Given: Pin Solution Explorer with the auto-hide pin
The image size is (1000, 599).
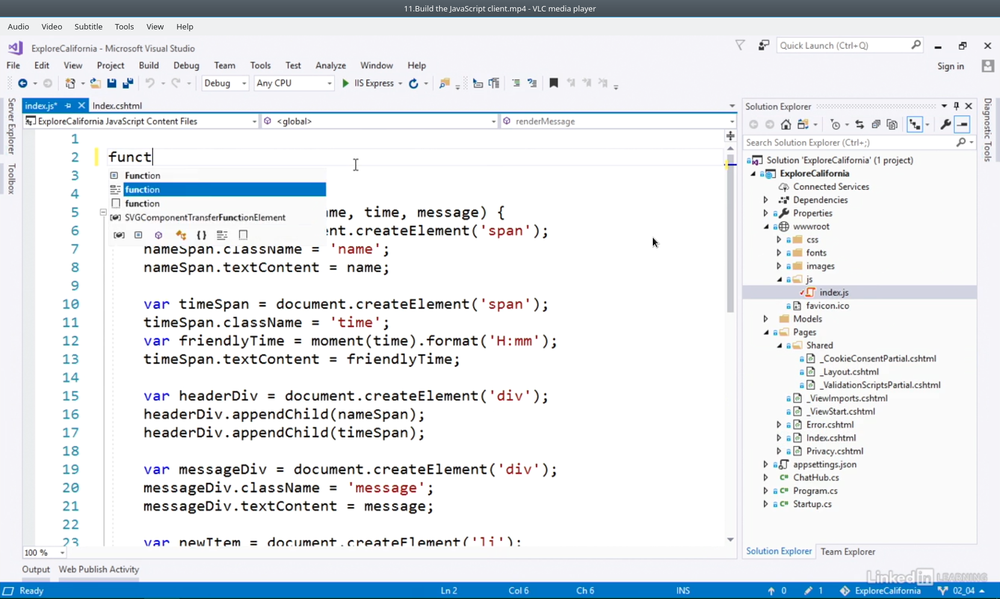Looking at the screenshot, I should (x=956, y=106).
